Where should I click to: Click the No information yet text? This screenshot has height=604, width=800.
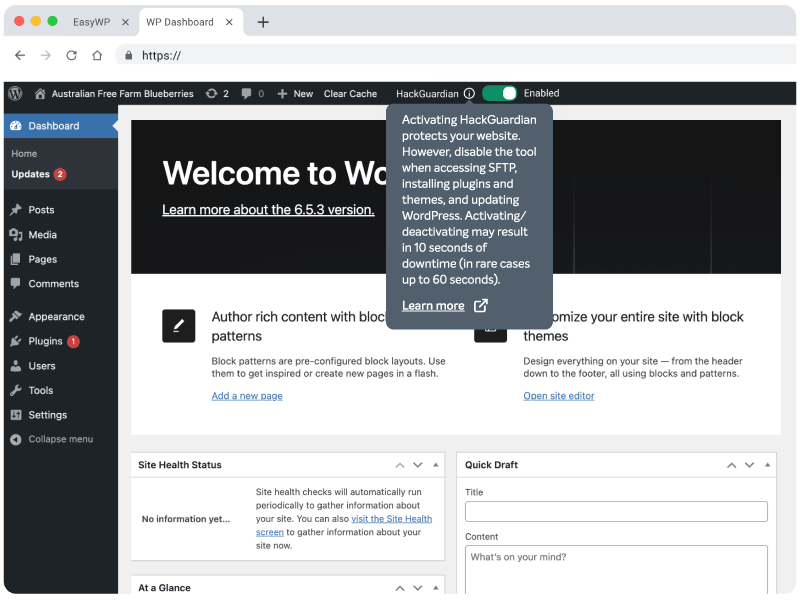tap(186, 519)
